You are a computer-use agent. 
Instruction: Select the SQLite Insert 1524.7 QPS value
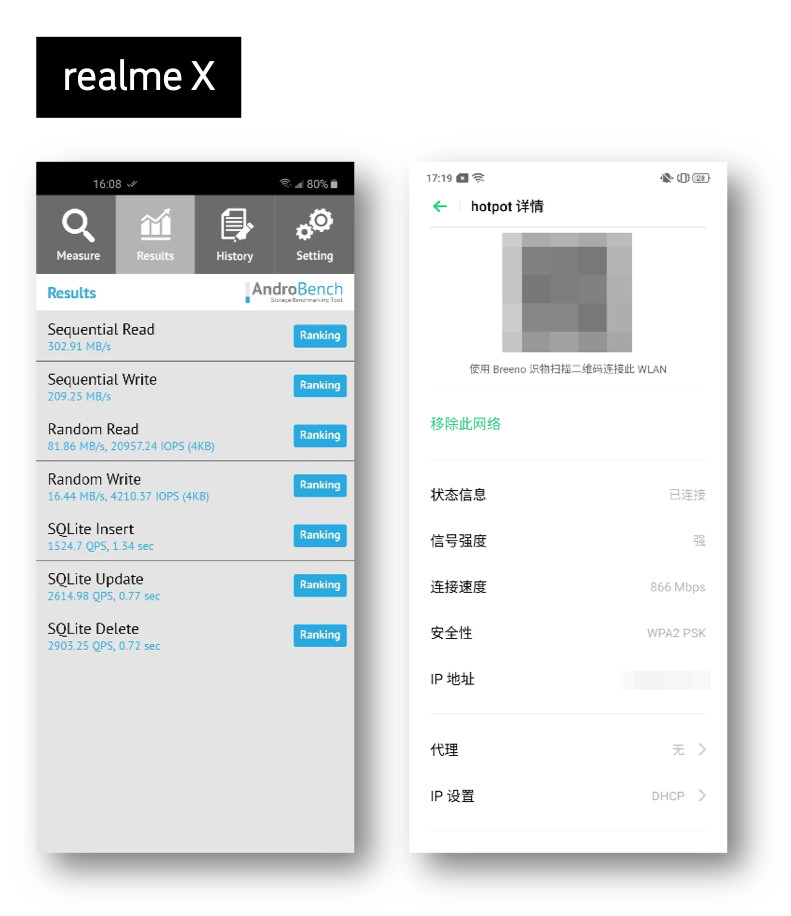click(x=100, y=546)
